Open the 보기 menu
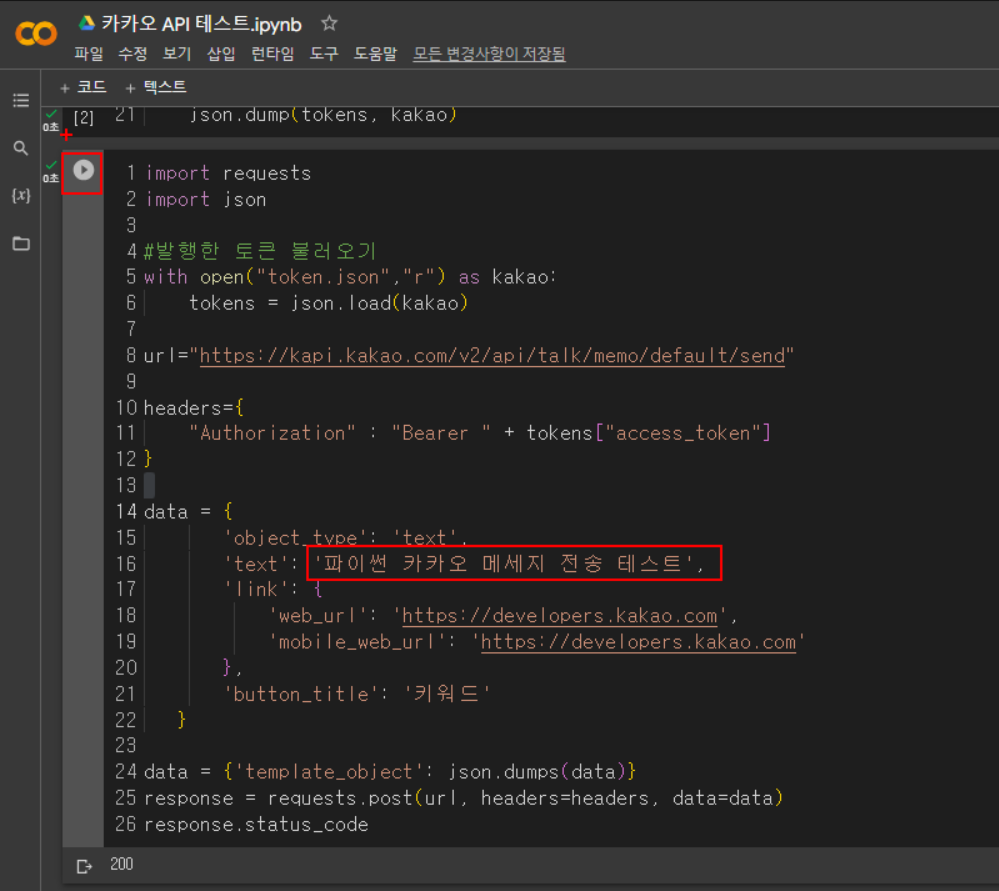The image size is (999, 891). pos(177,54)
